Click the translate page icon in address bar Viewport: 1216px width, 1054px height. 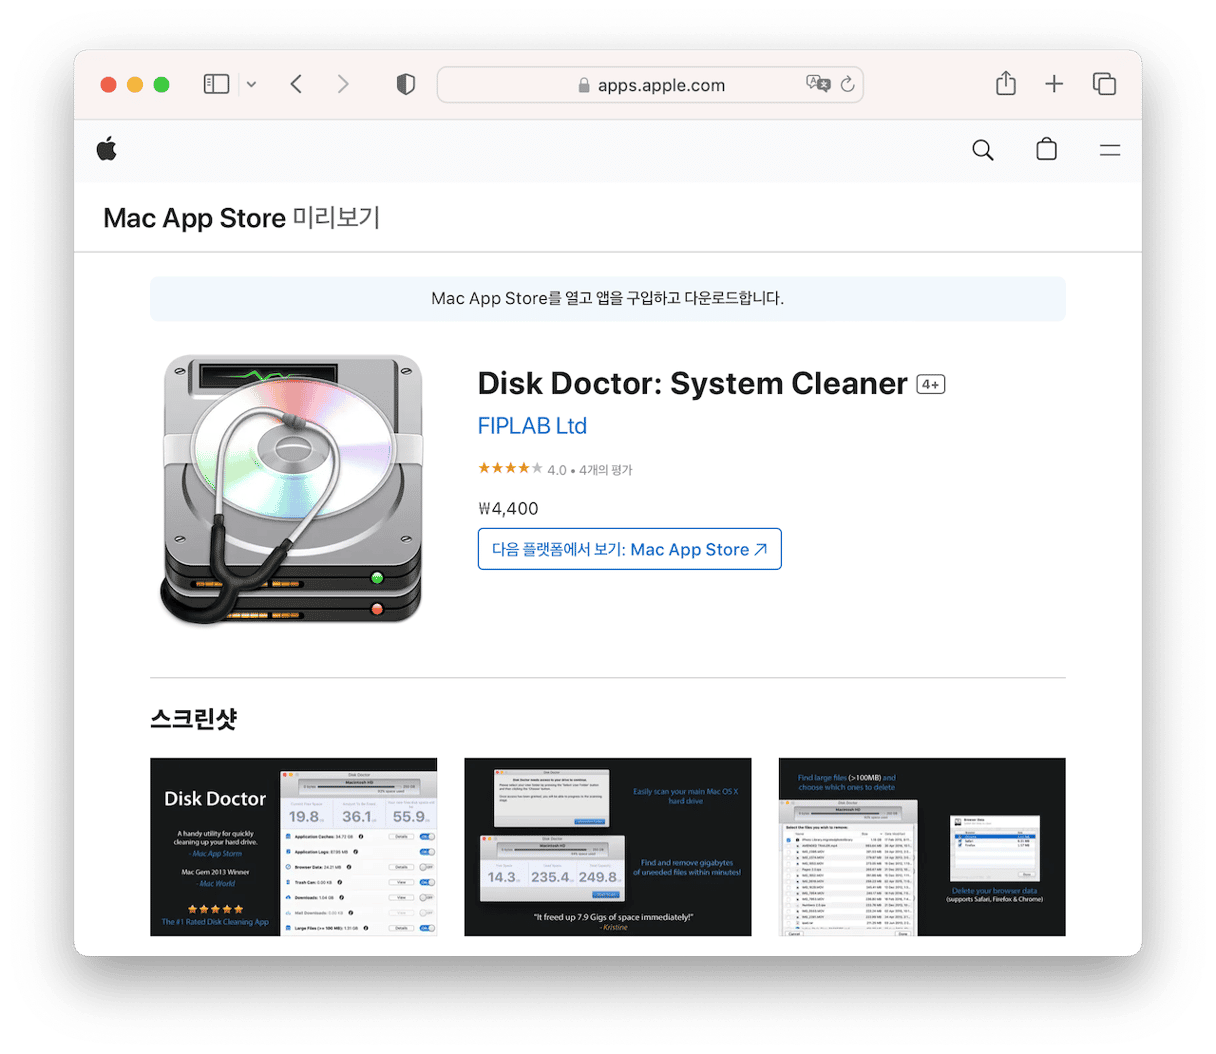818,84
